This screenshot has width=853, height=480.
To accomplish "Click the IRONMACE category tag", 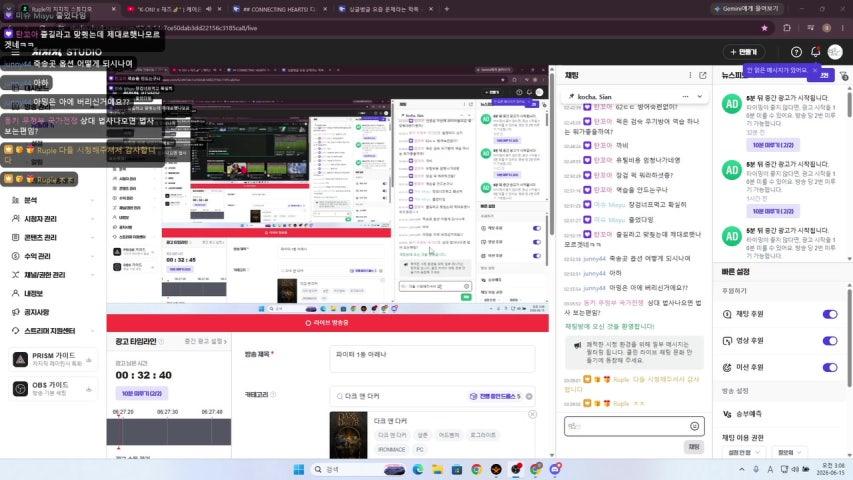I will click(x=392, y=450).
